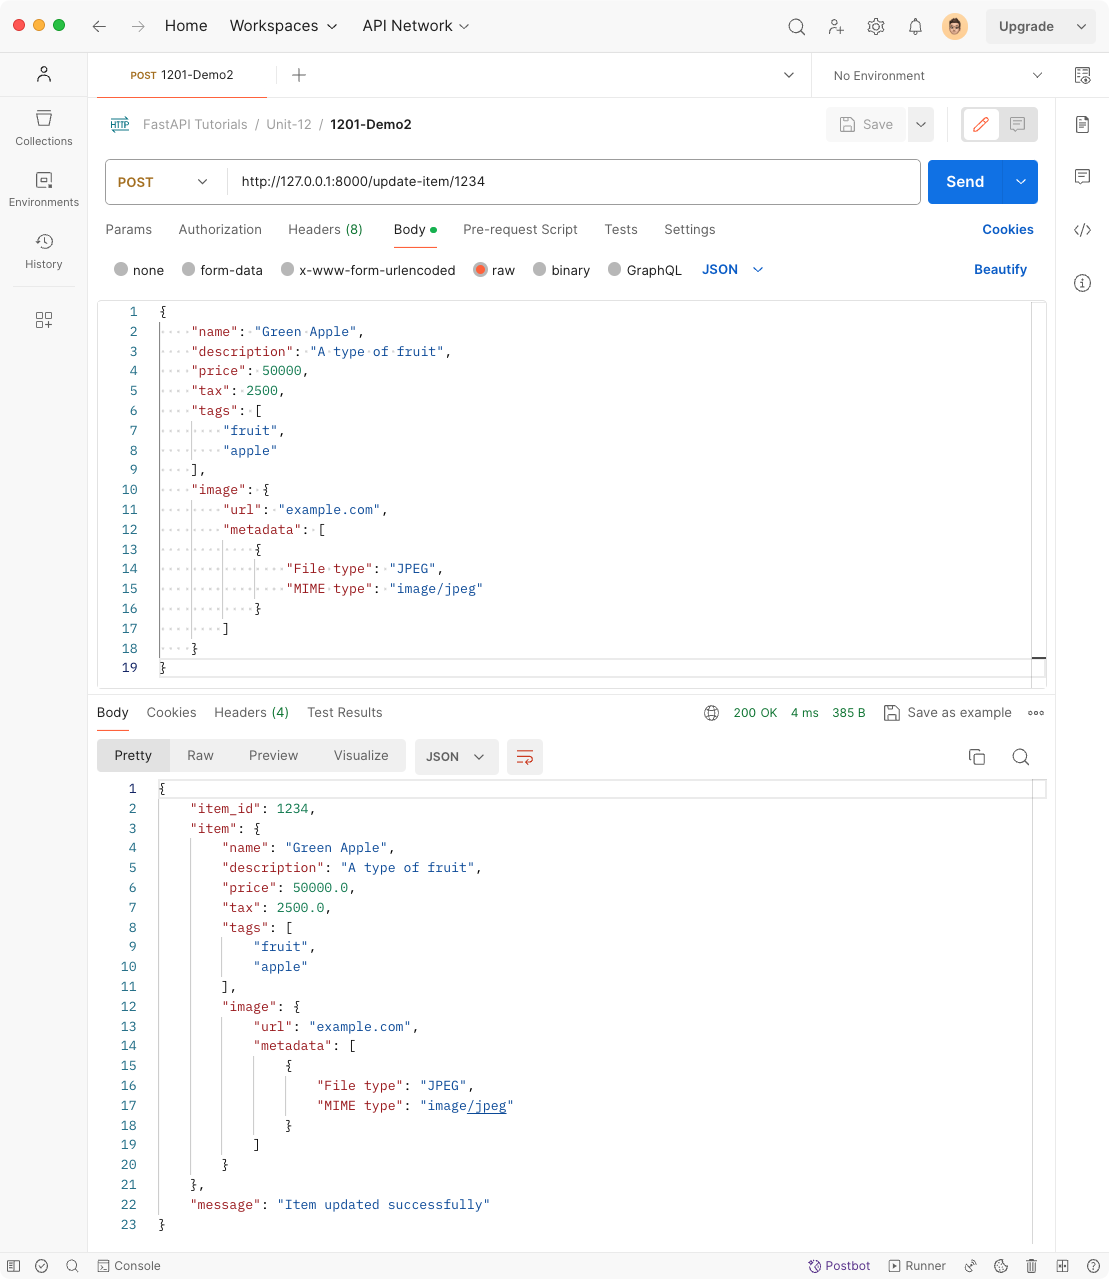Image resolution: width=1109 pixels, height=1279 pixels.
Task: Expand the No Environment selector
Action: coord(937,76)
